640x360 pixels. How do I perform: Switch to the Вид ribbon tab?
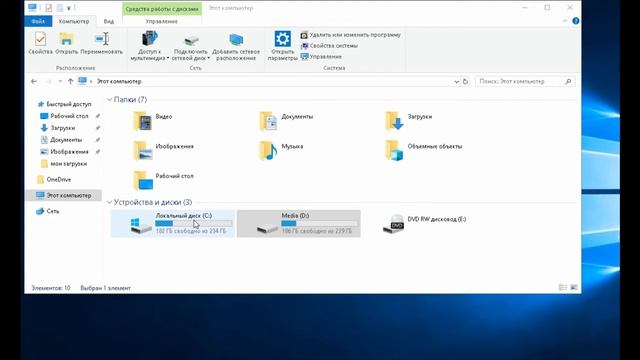click(x=109, y=21)
